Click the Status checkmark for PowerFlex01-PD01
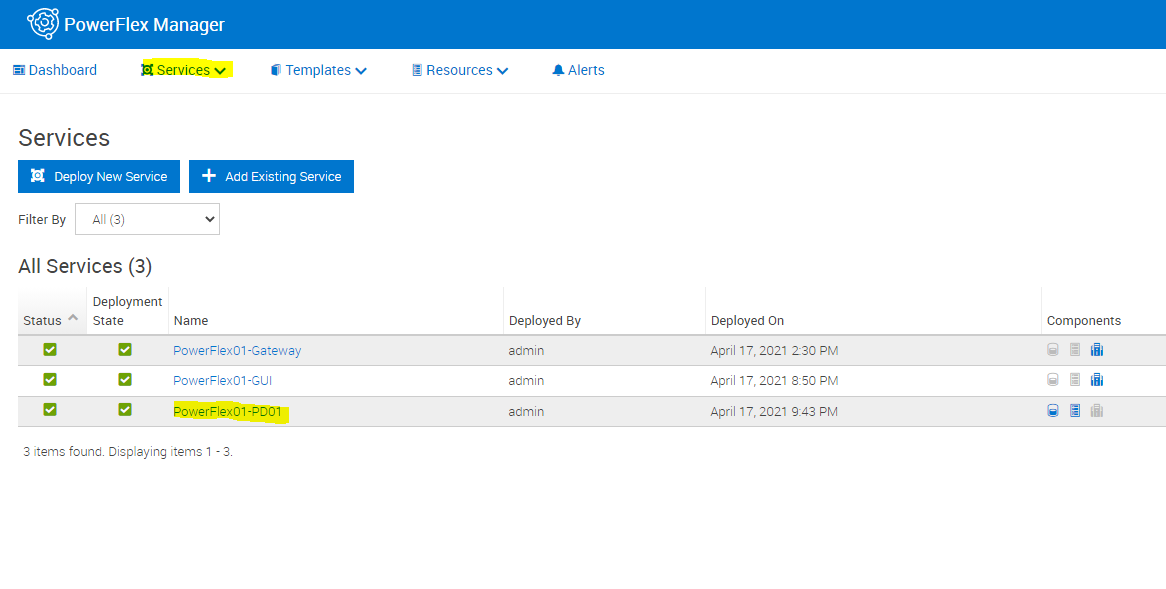Image resolution: width=1166 pixels, height=589 pixels. [49, 410]
